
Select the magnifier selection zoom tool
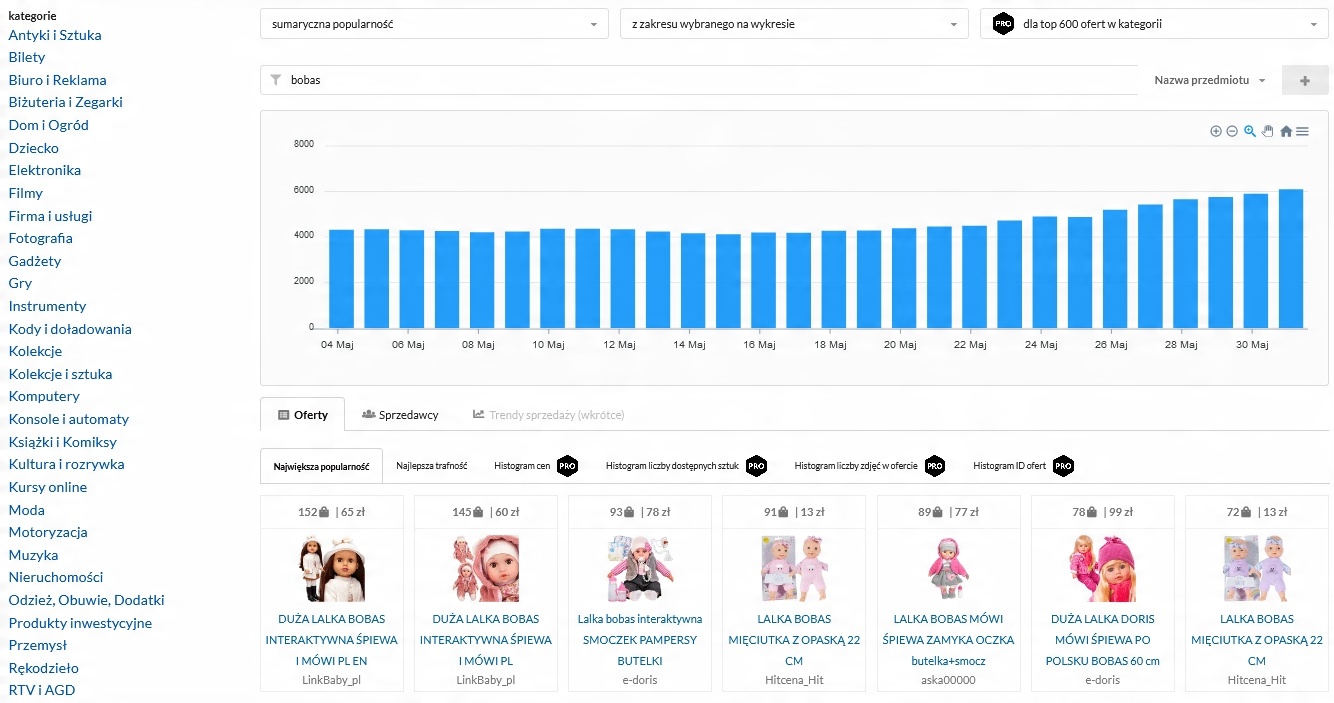pos(1250,131)
